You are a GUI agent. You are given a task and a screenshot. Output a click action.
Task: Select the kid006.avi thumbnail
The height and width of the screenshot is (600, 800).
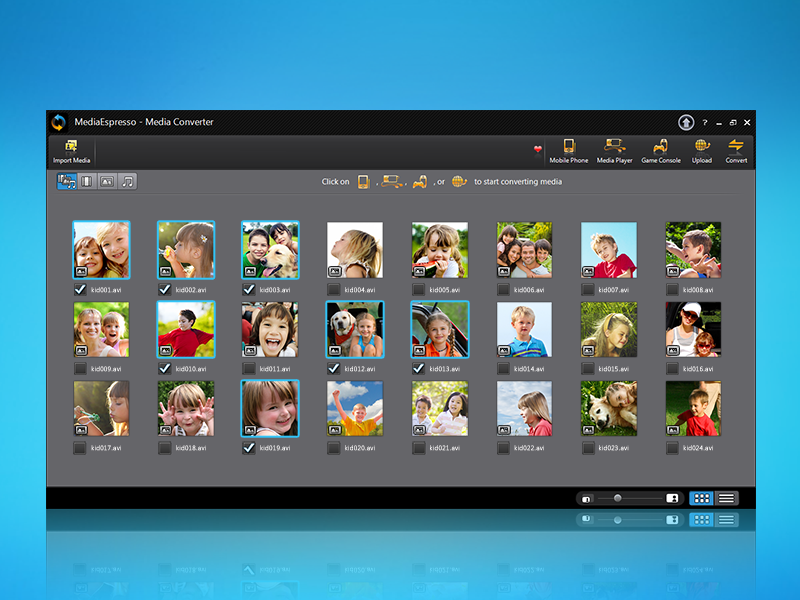(x=524, y=249)
